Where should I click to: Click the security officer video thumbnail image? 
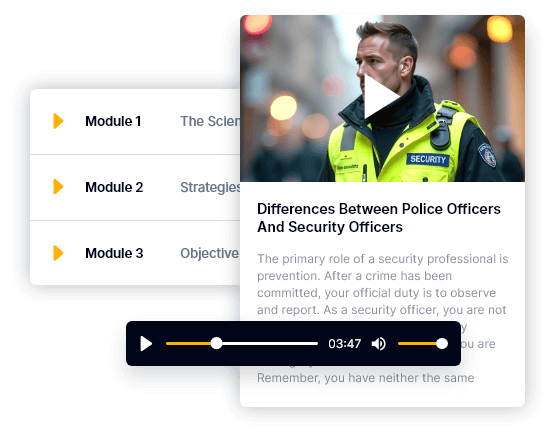point(382,98)
